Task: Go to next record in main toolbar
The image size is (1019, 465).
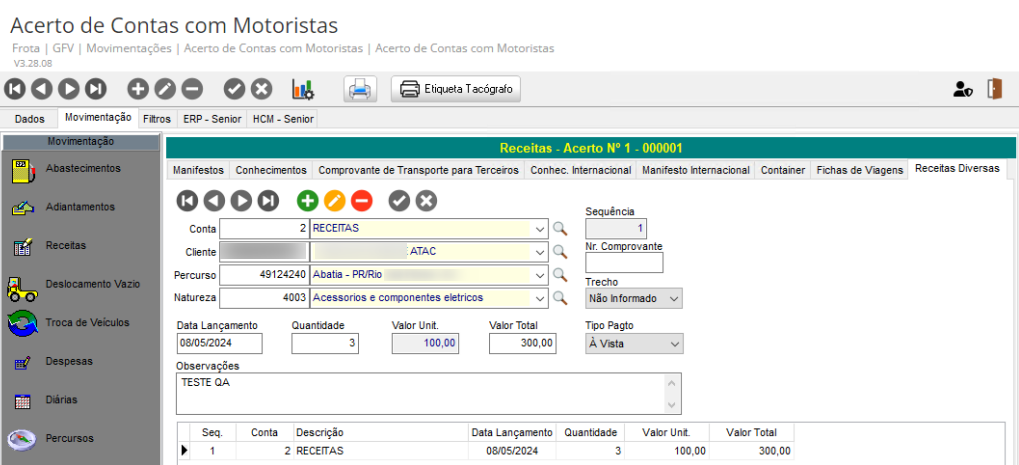Action: pos(70,89)
